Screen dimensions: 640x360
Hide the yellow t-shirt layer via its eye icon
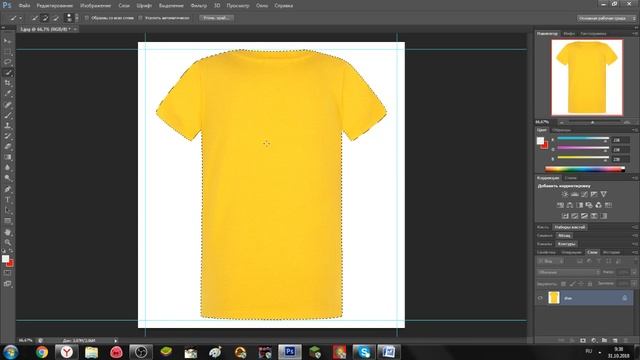(x=540, y=298)
